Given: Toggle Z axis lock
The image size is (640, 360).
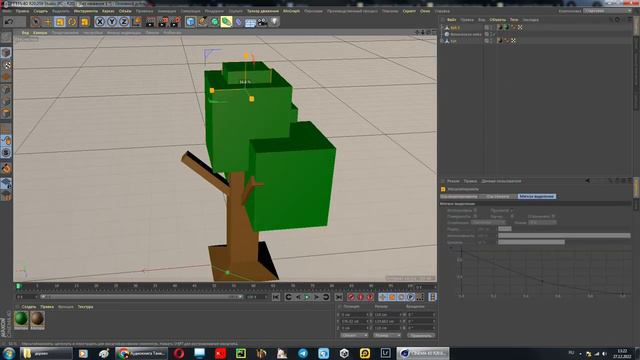Looking at the screenshot, I should tap(124, 22).
